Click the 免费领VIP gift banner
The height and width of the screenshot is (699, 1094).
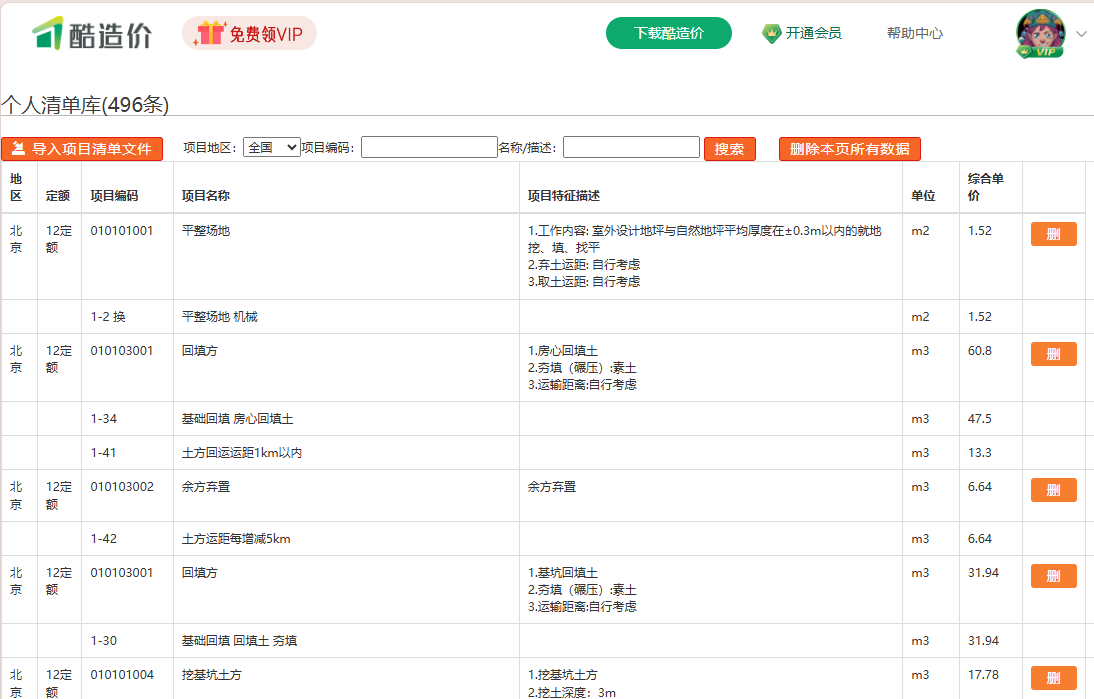pos(249,34)
